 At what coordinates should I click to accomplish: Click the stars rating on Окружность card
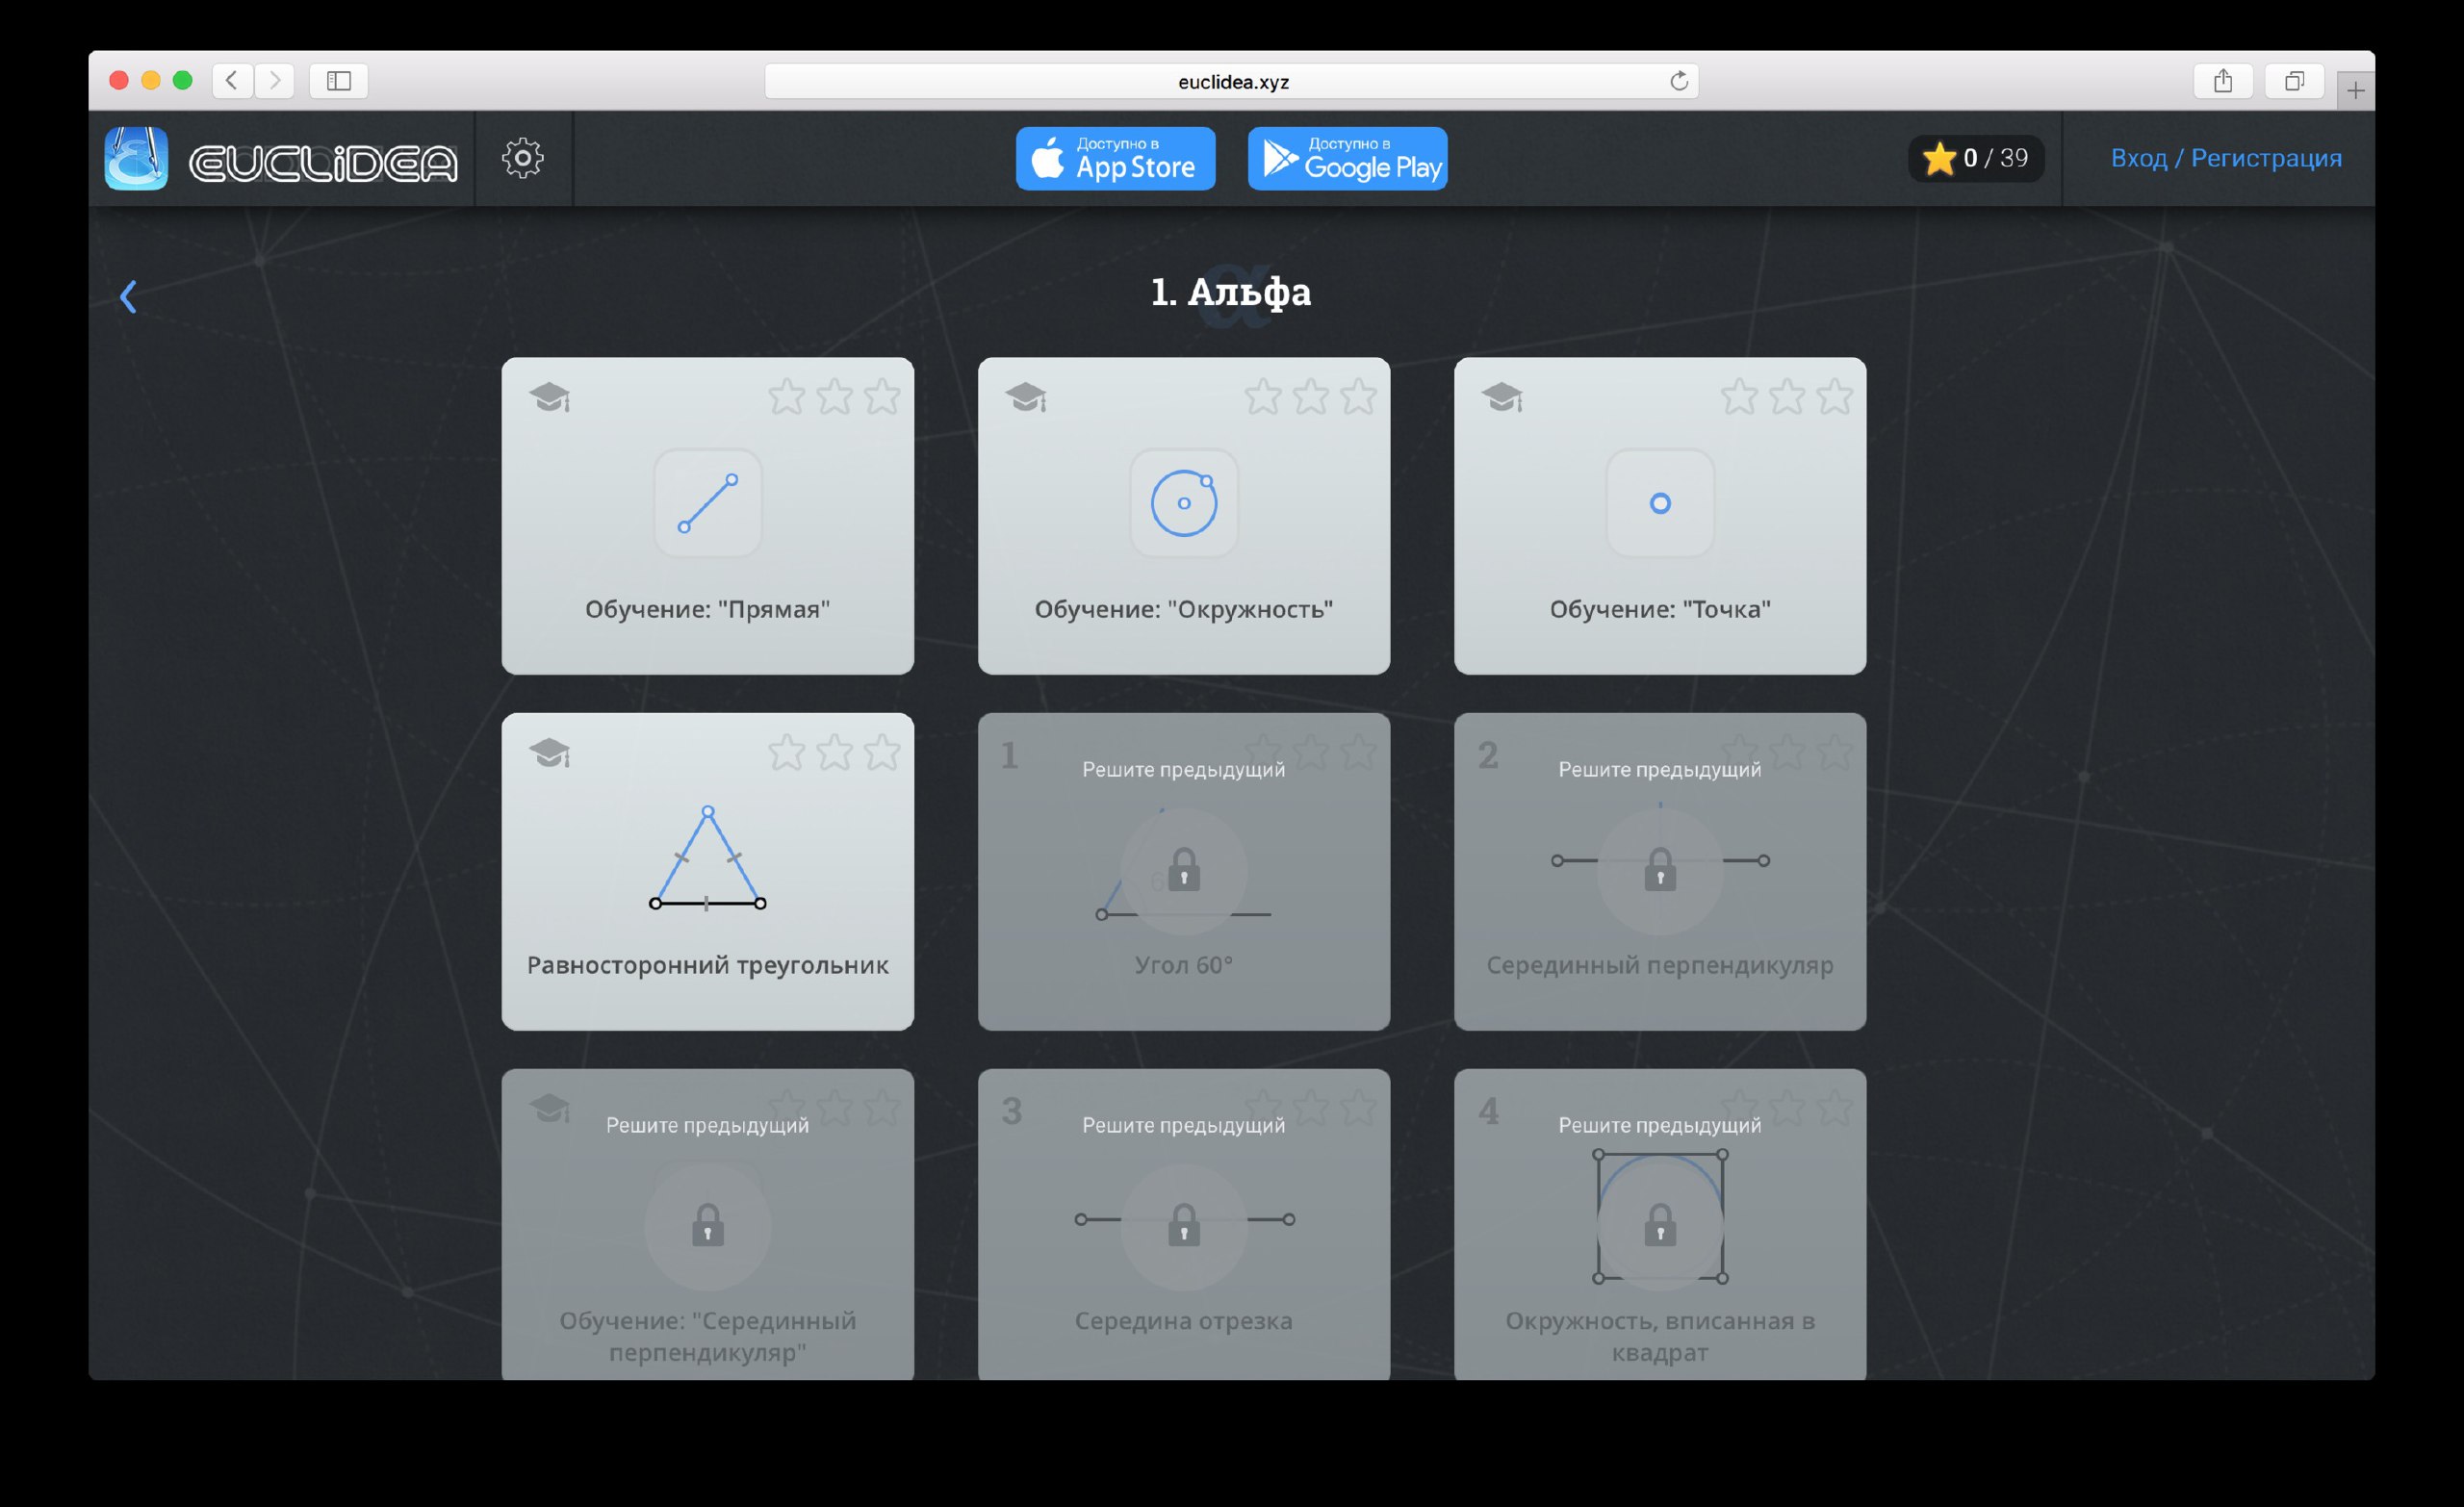(x=1310, y=397)
